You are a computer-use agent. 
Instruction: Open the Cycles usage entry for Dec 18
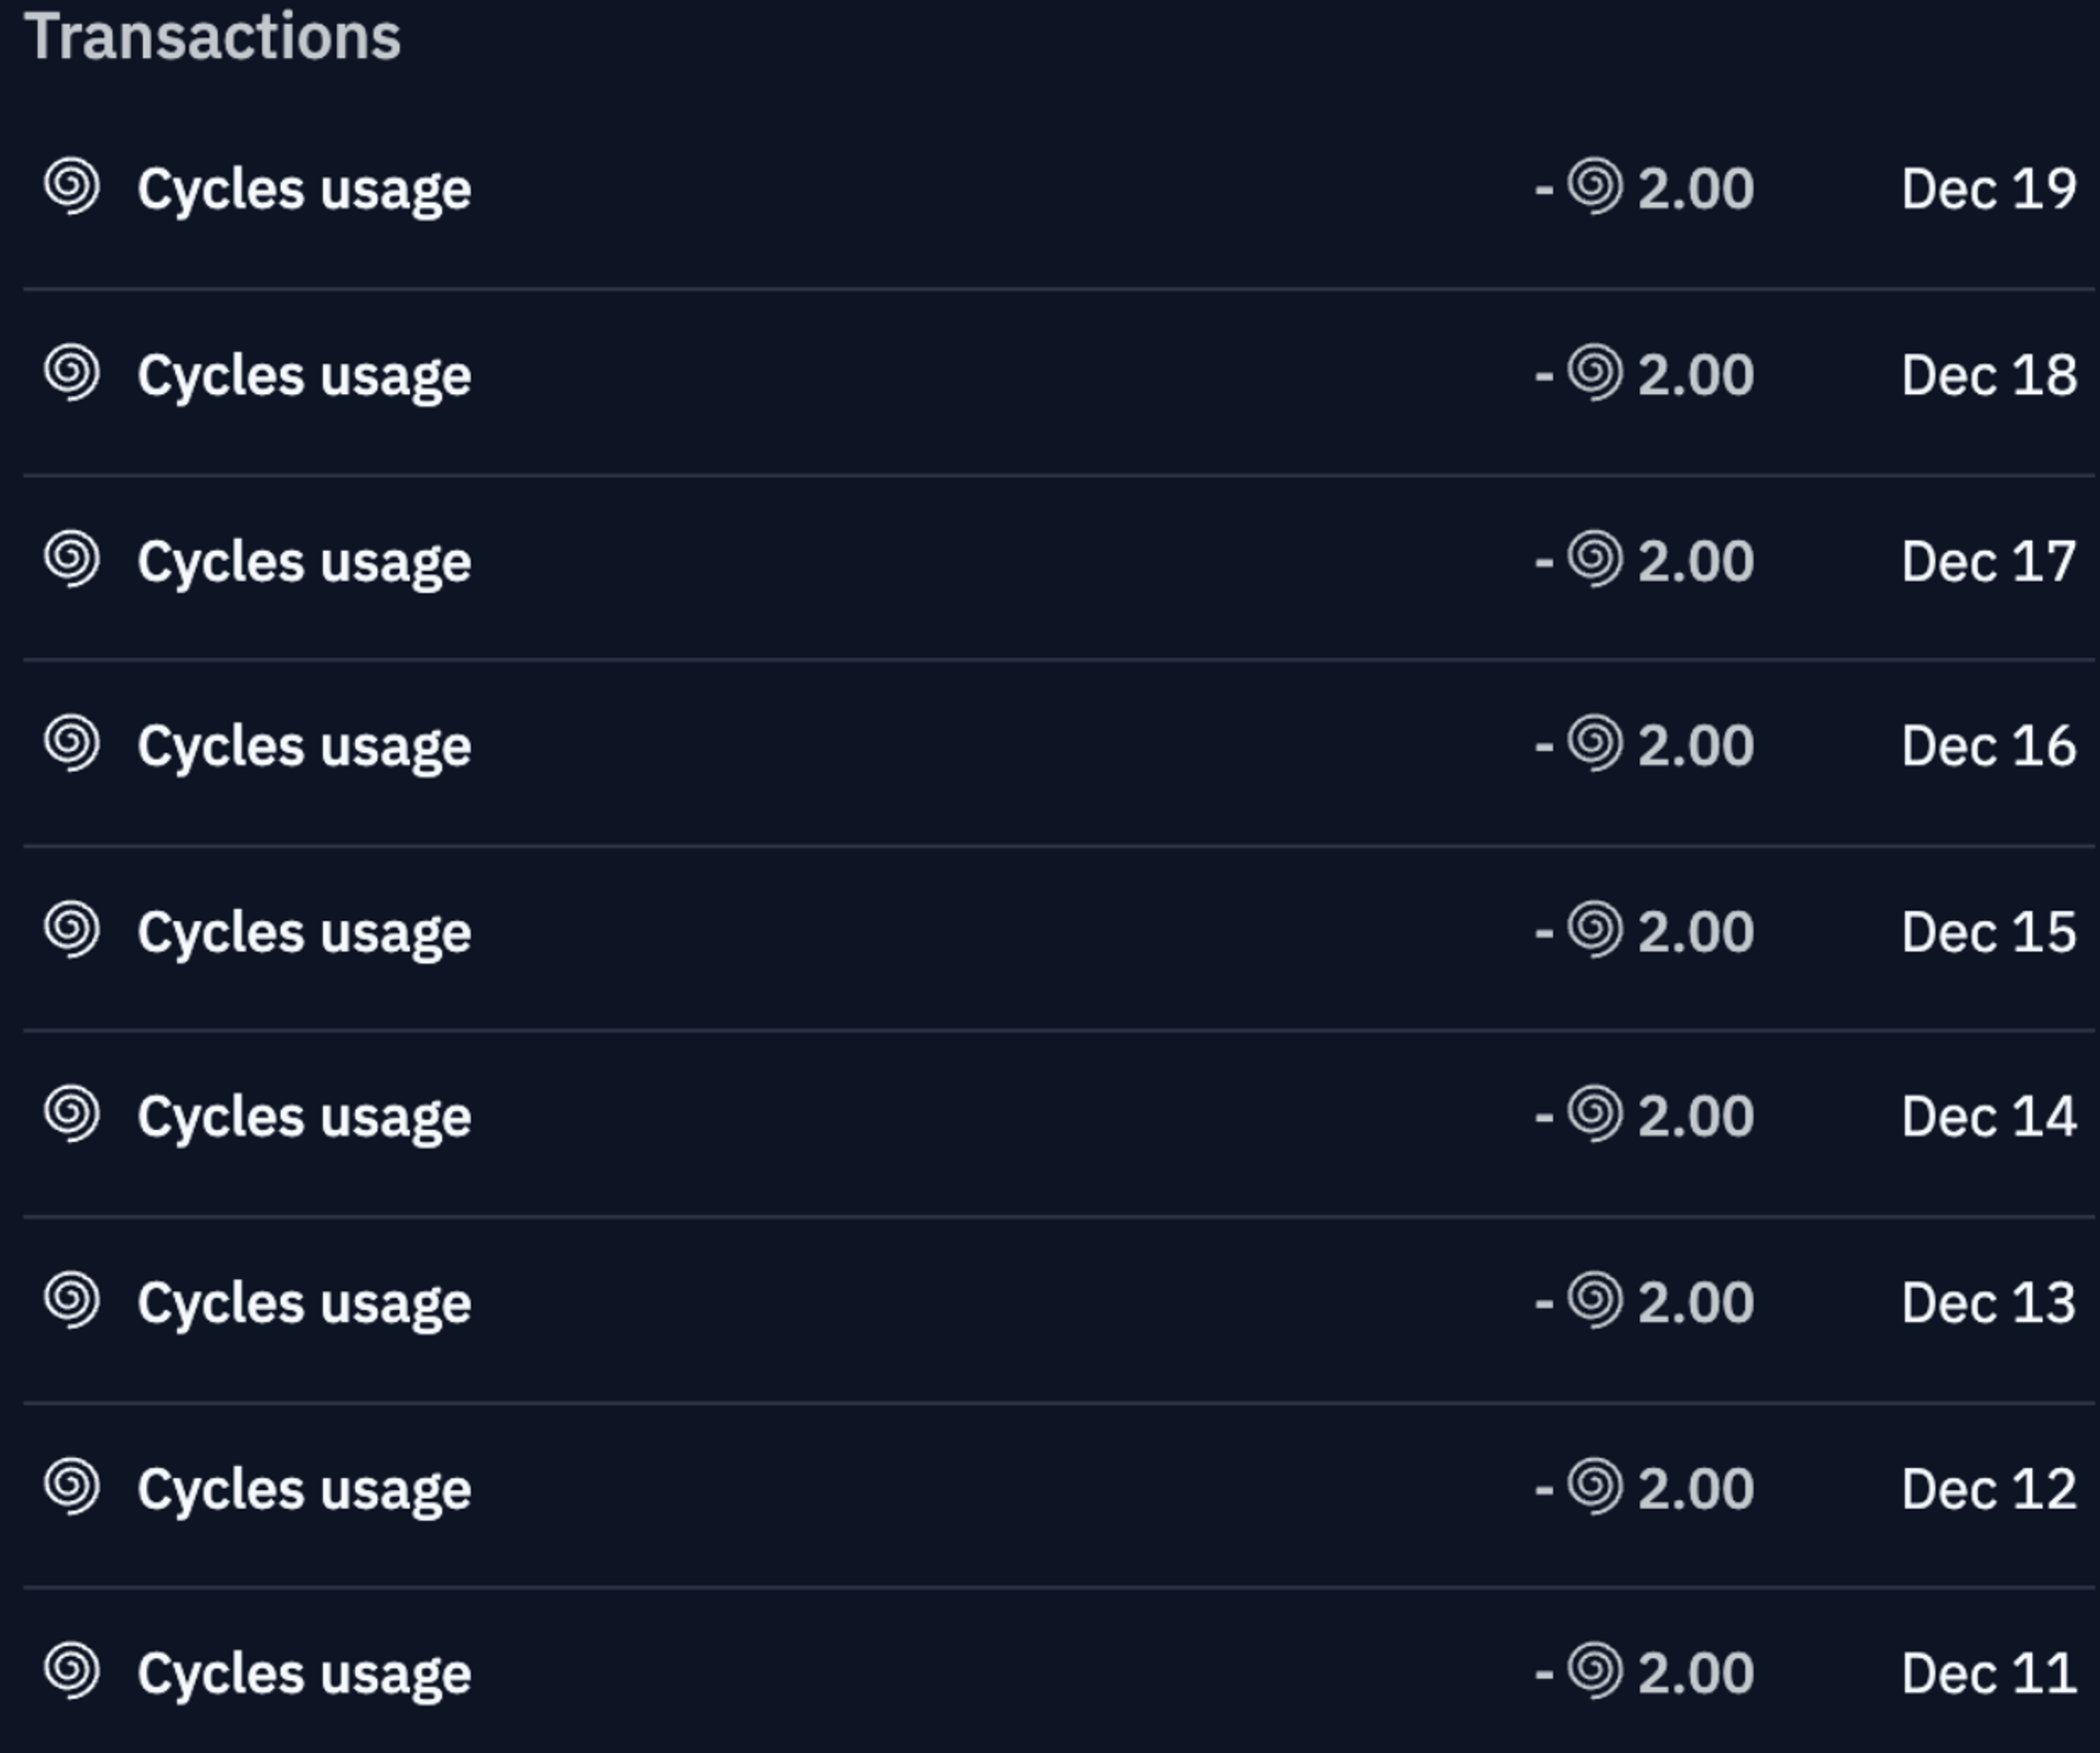click(304, 375)
